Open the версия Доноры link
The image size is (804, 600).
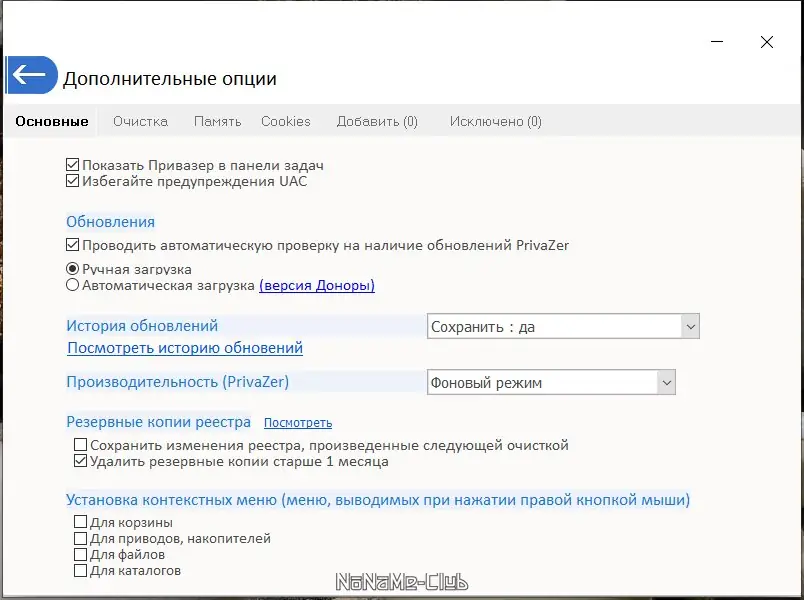point(317,285)
